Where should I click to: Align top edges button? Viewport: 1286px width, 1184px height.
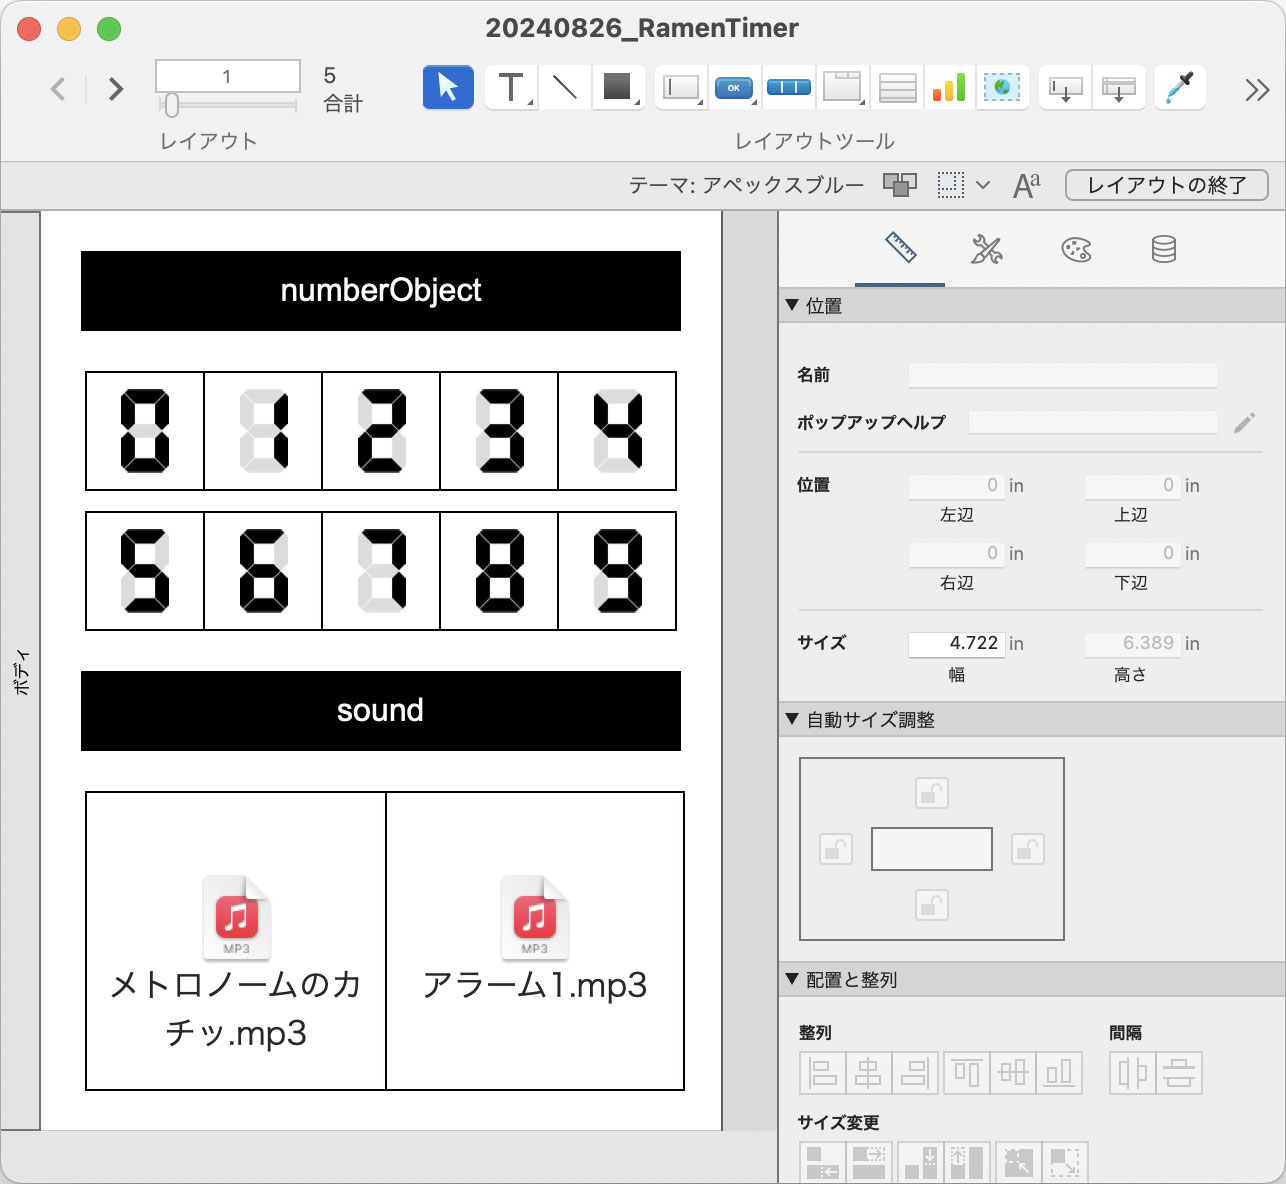[x=966, y=1073]
